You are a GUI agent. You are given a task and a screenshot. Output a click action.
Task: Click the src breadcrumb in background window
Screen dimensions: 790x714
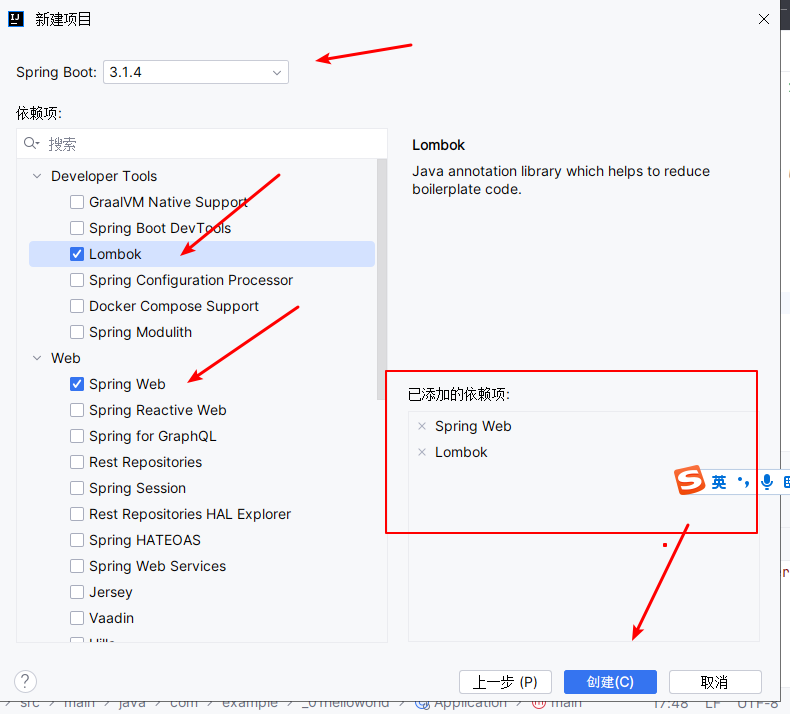coord(30,703)
